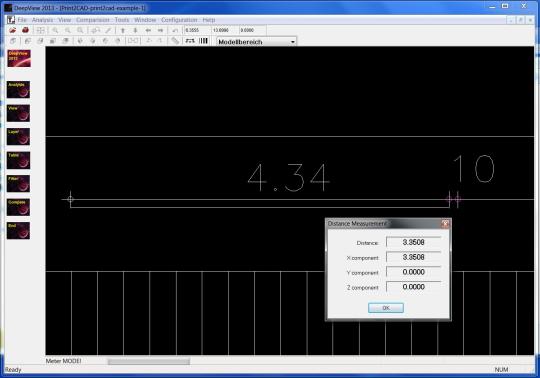Click the four-pane grid view icon
The image size is (540, 378).
pos(40,30)
